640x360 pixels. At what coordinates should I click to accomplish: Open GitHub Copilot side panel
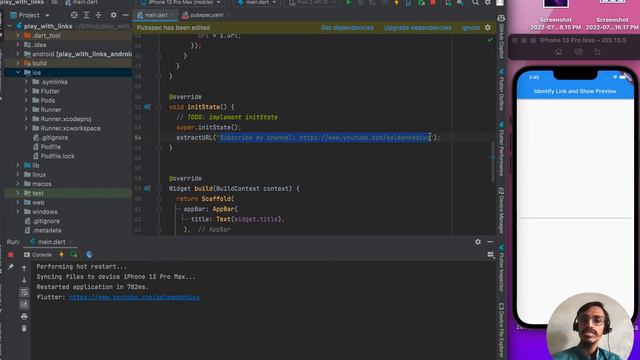coord(501,36)
